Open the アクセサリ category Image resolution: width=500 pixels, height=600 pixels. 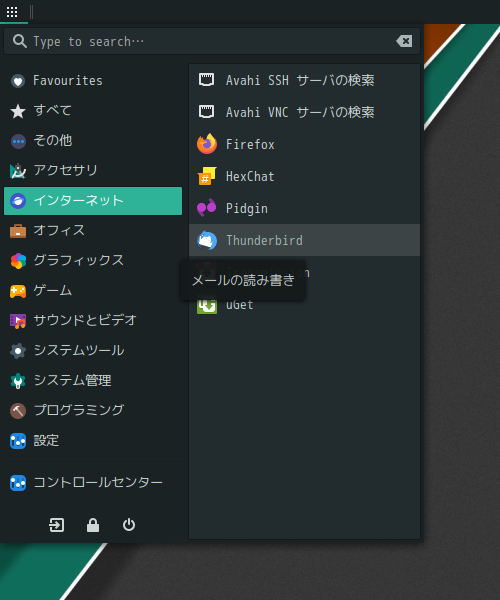tap(93, 171)
